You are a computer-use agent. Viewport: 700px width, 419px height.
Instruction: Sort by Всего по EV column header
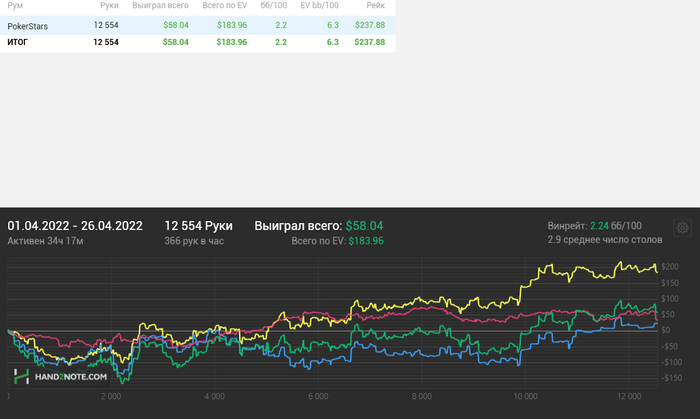point(225,5)
